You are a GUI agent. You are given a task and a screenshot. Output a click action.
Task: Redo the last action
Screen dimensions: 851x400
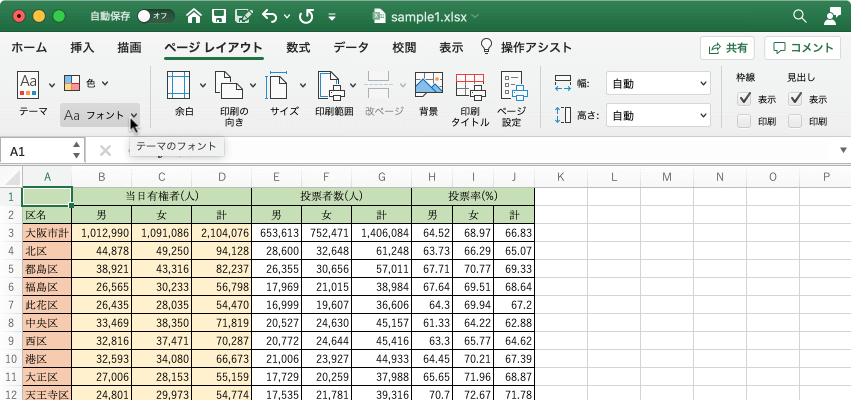307,16
